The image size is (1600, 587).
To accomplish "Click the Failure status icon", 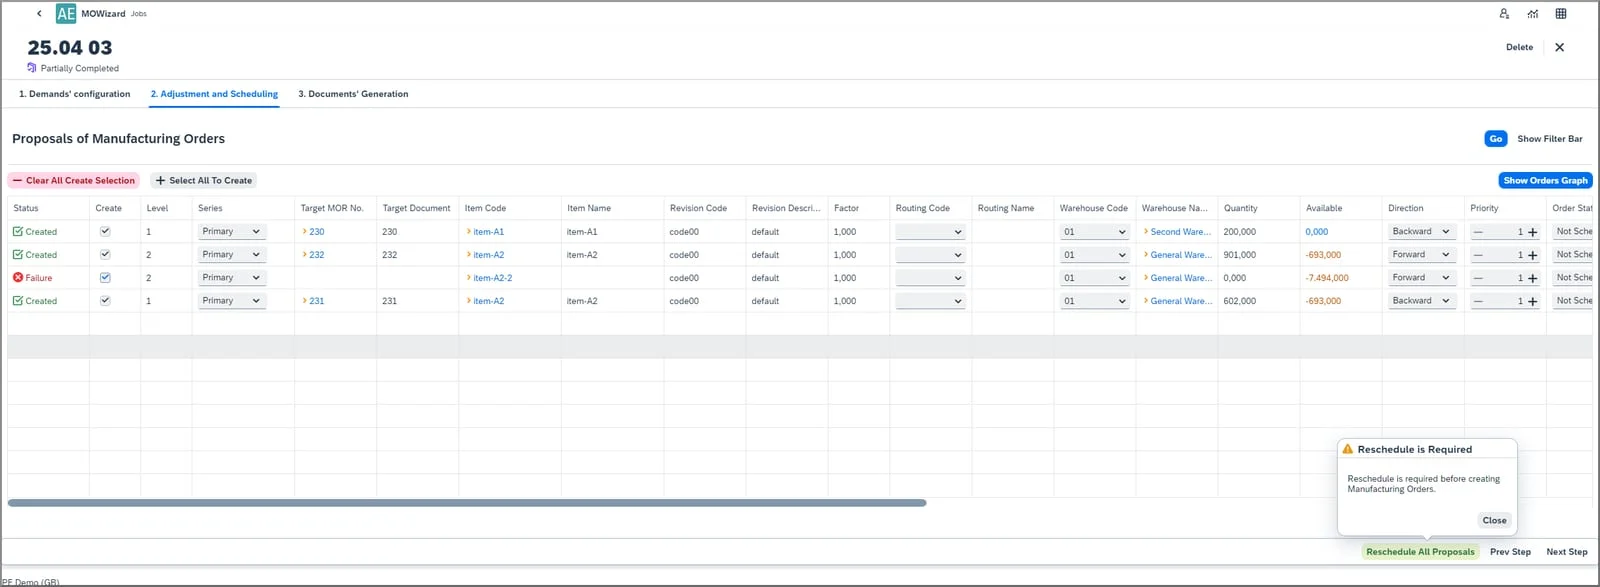I will coord(18,278).
